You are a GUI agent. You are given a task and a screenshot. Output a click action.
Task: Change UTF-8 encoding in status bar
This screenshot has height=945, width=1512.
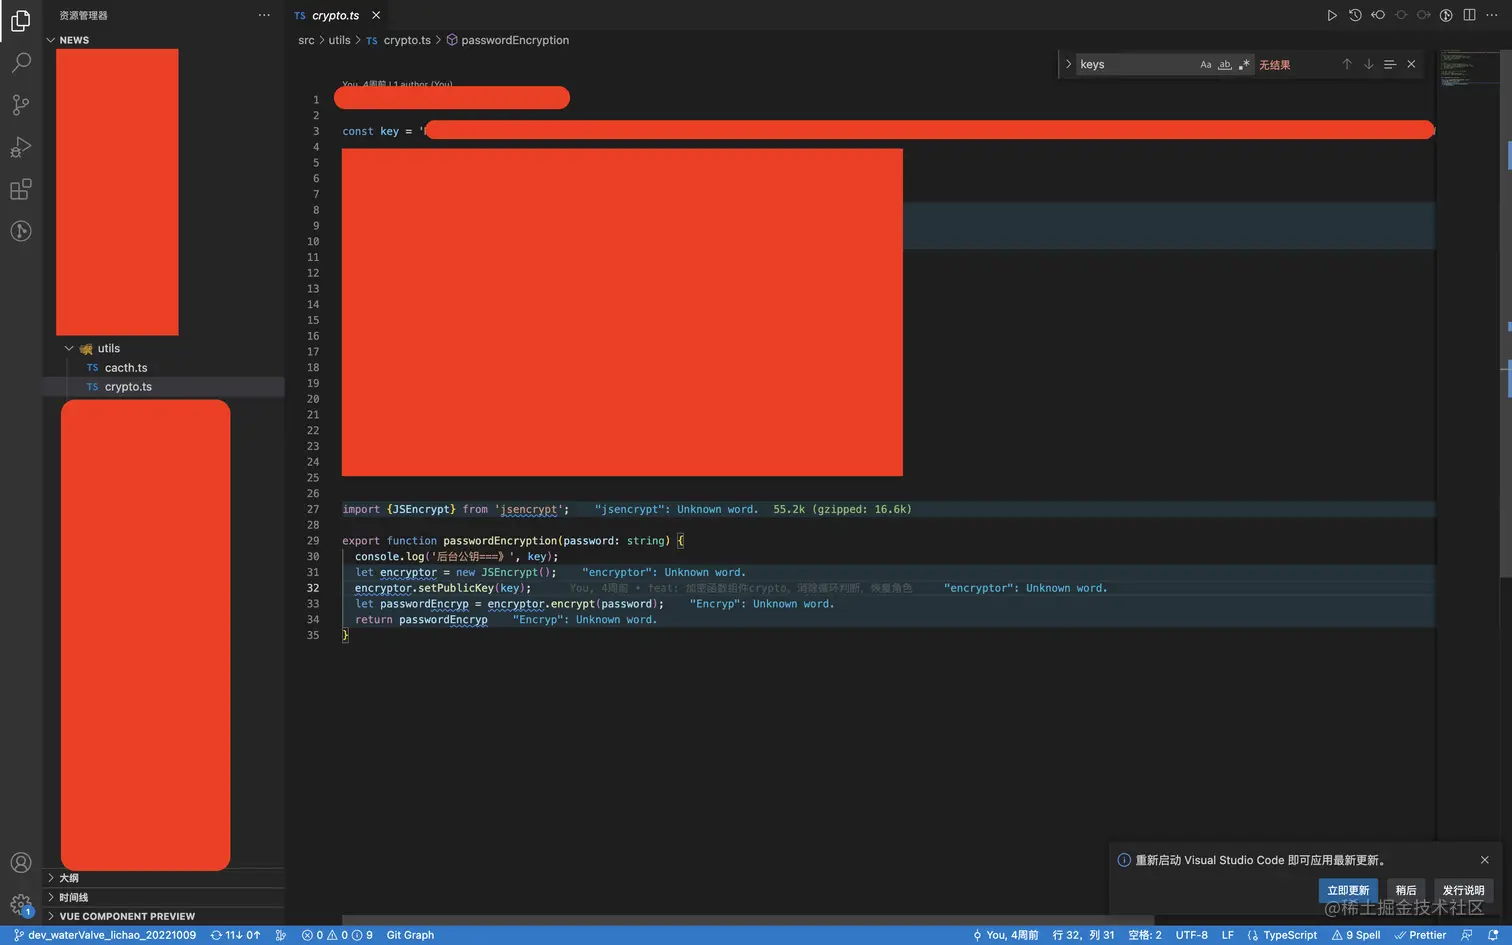pyautogui.click(x=1191, y=935)
